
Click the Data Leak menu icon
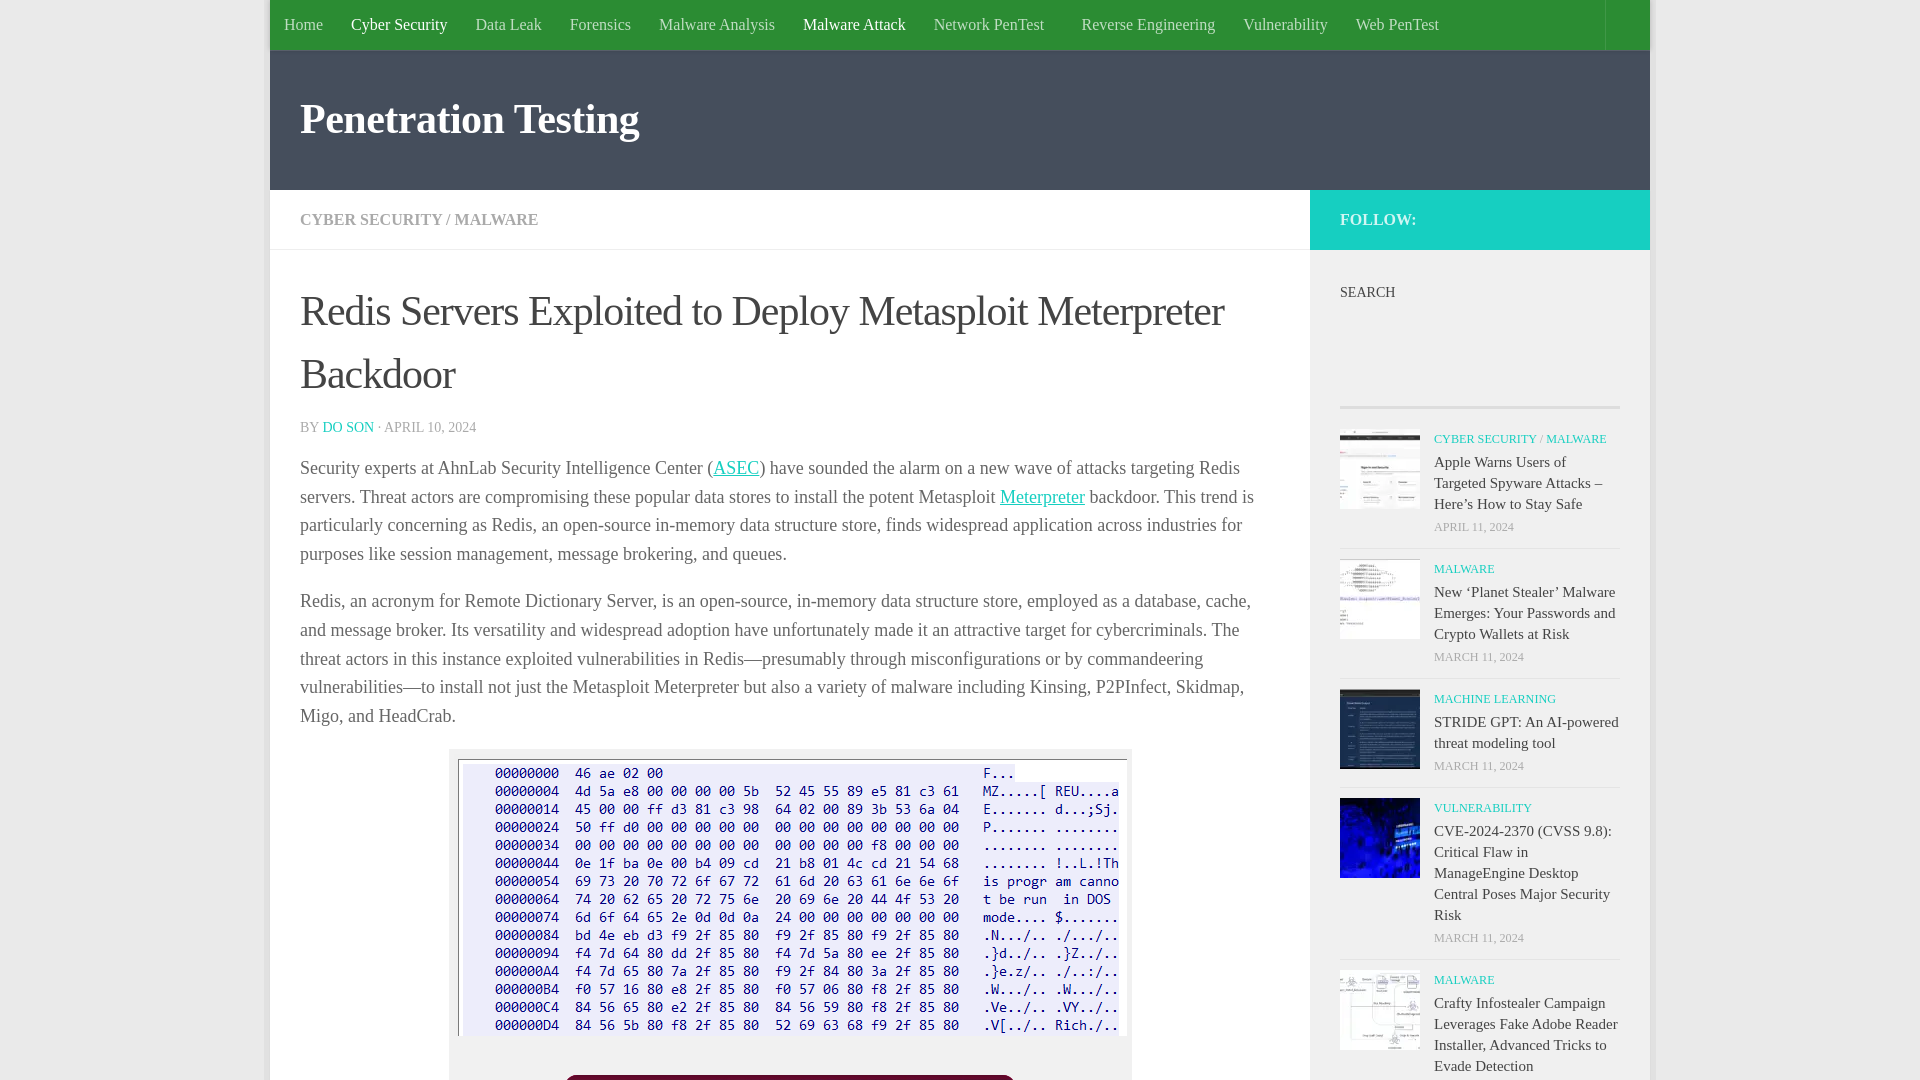click(508, 24)
